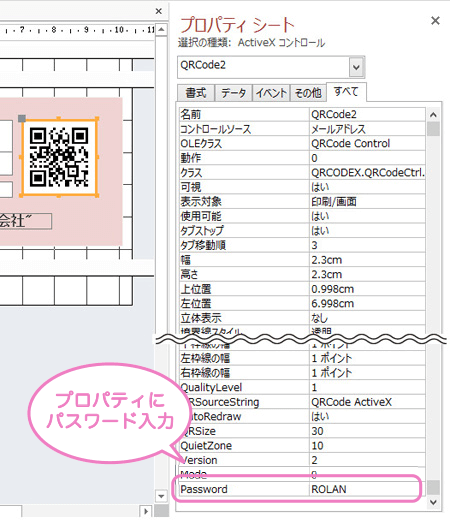The height and width of the screenshot is (526, 450).
Task: Open the QRCode2 object selector dropdown
Action: tap(356, 67)
